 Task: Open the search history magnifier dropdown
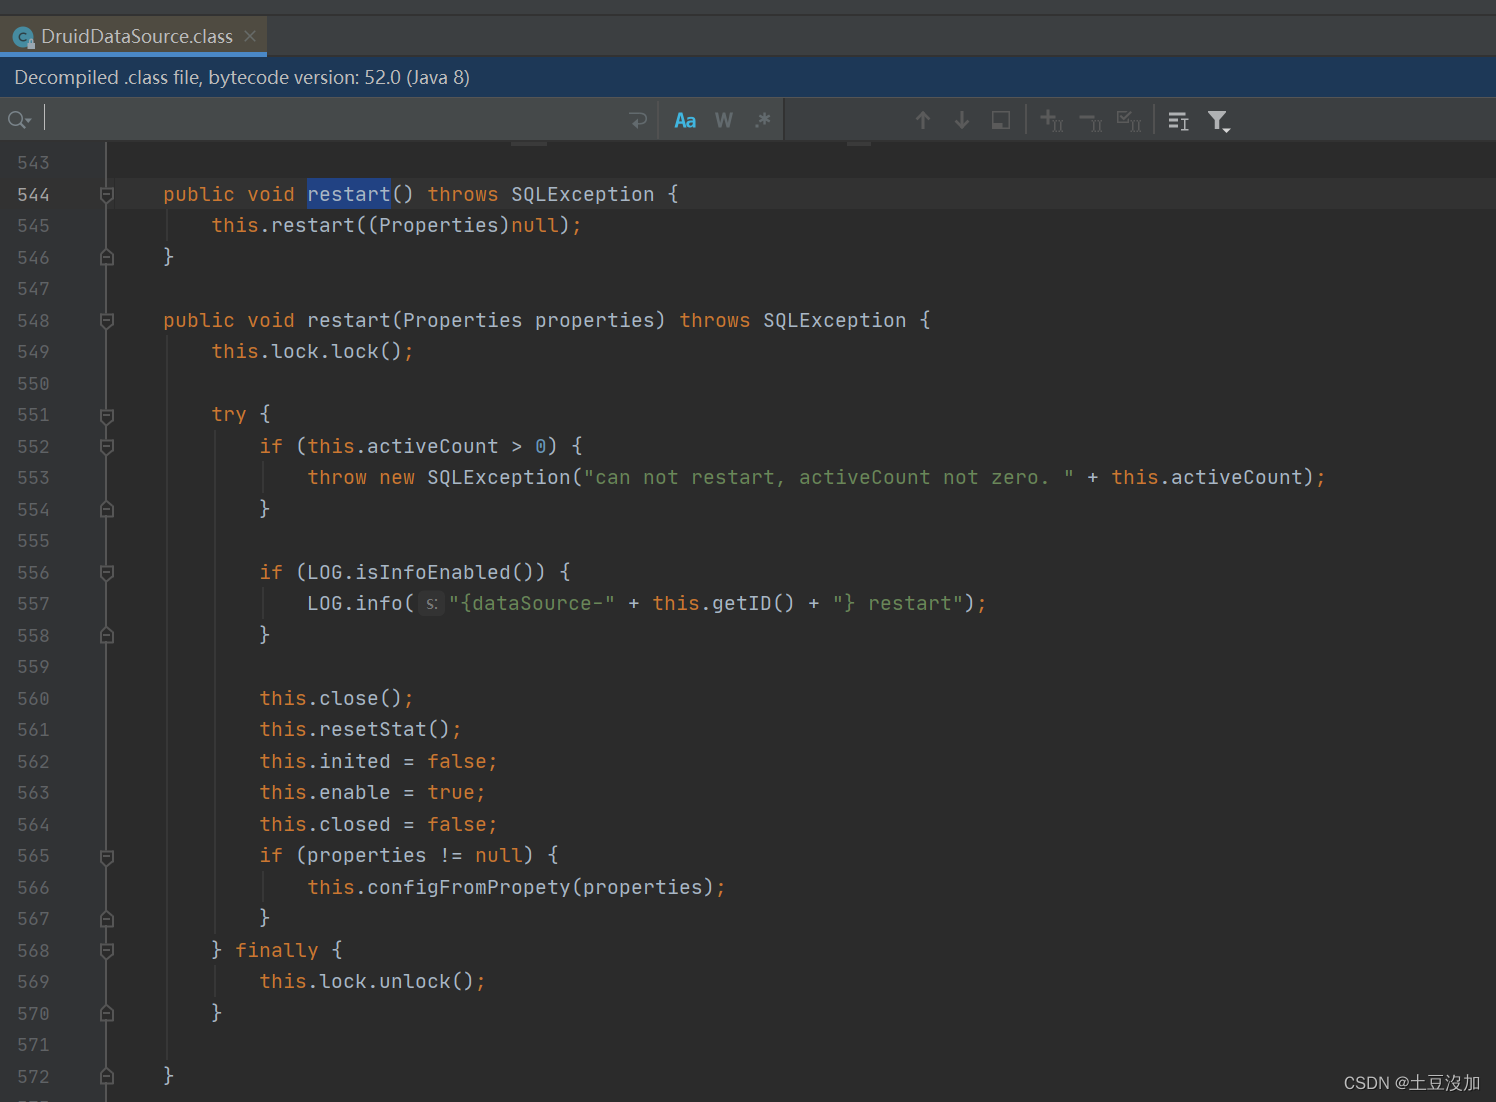(x=19, y=120)
